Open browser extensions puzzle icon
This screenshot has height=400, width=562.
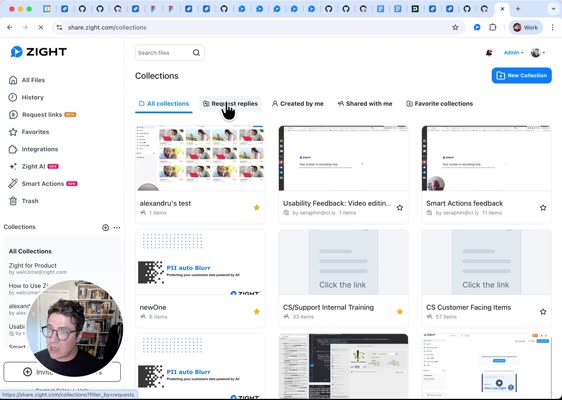(493, 27)
